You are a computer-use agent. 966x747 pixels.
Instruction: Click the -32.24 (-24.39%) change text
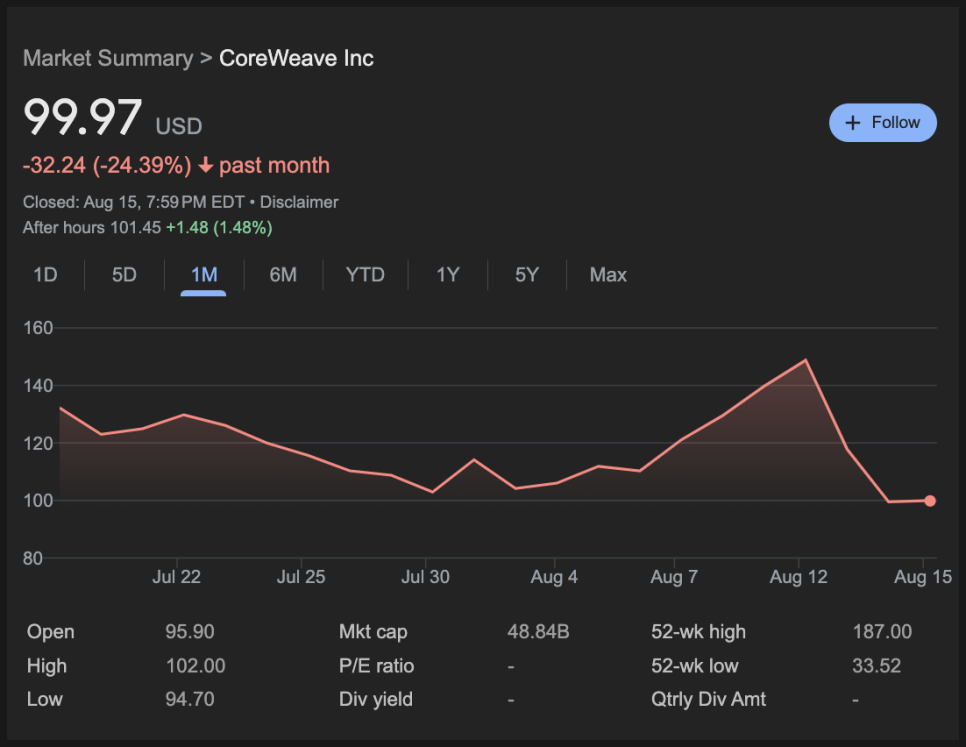[107, 165]
